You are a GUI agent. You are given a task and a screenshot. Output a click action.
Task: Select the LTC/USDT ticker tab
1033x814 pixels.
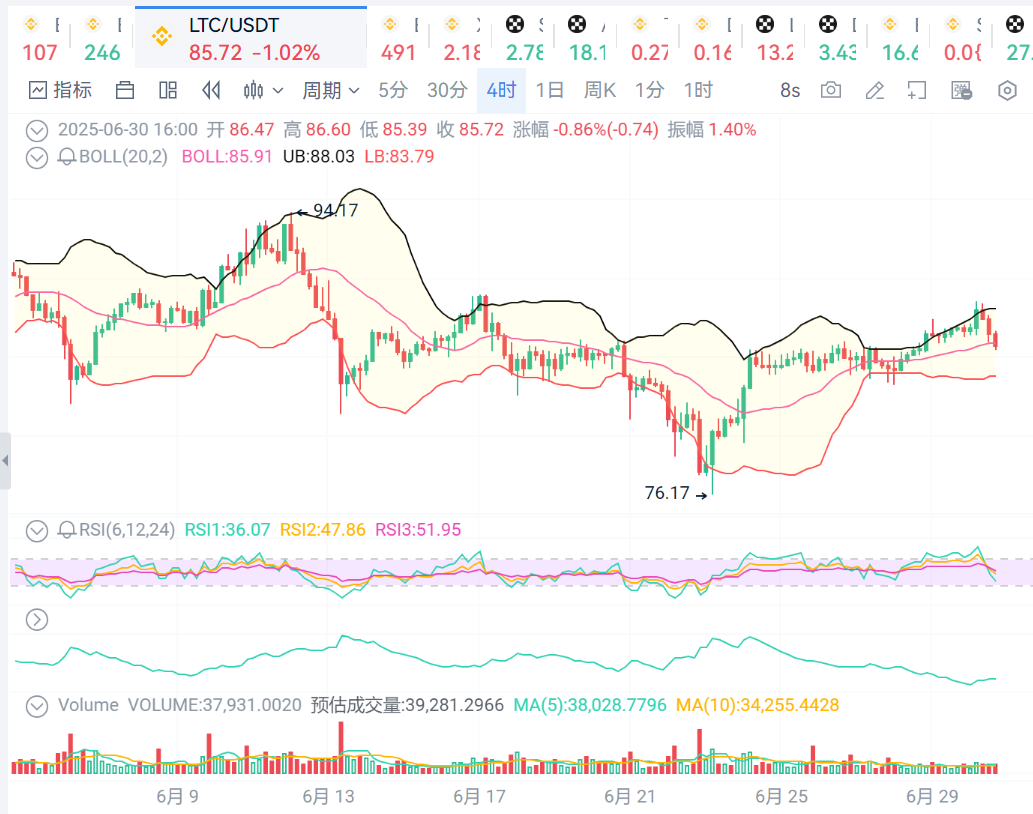tap(251, 38)
